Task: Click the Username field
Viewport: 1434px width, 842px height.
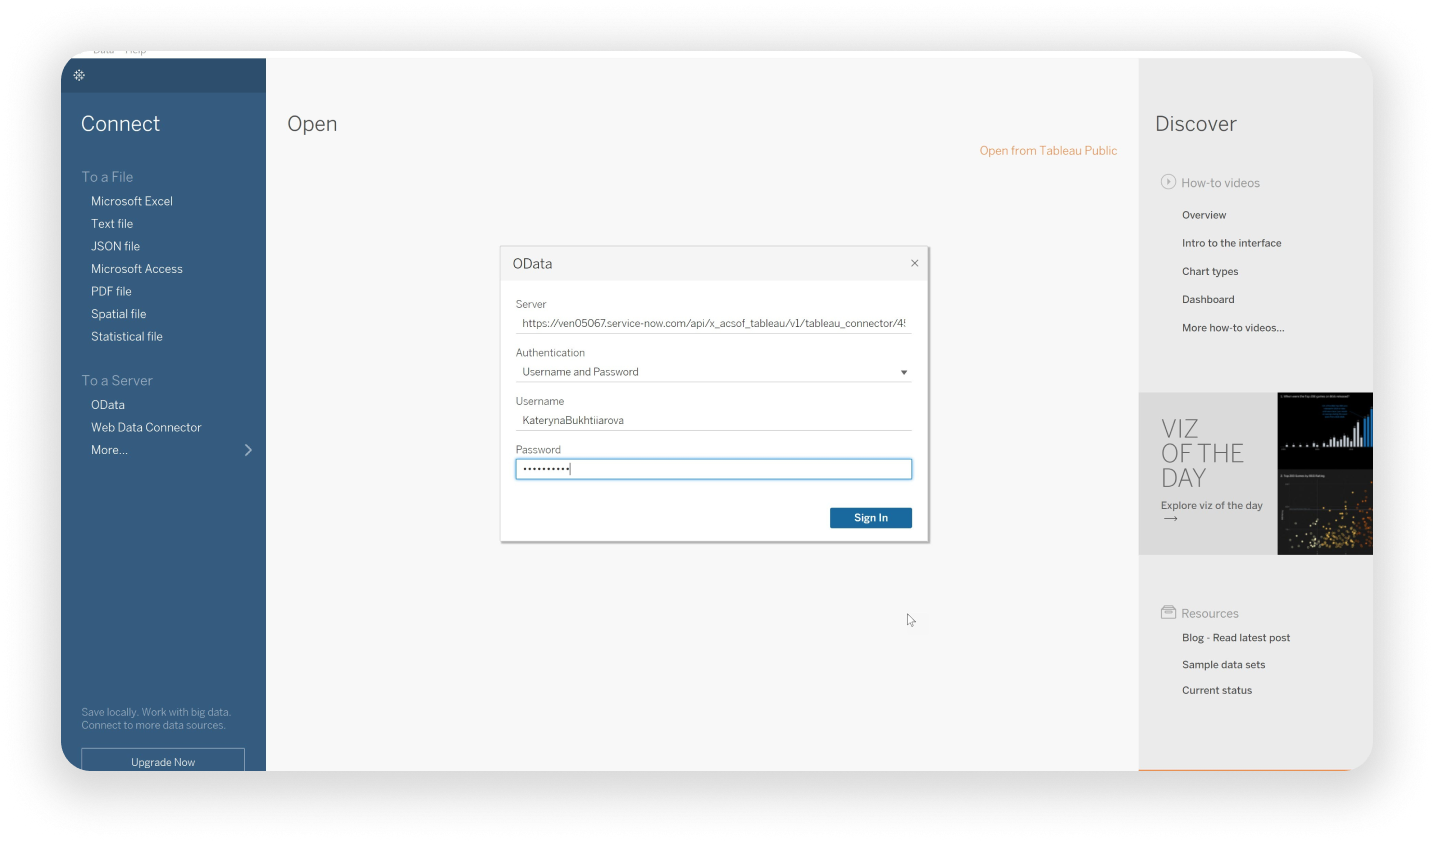Action: (x=713, y=421)
